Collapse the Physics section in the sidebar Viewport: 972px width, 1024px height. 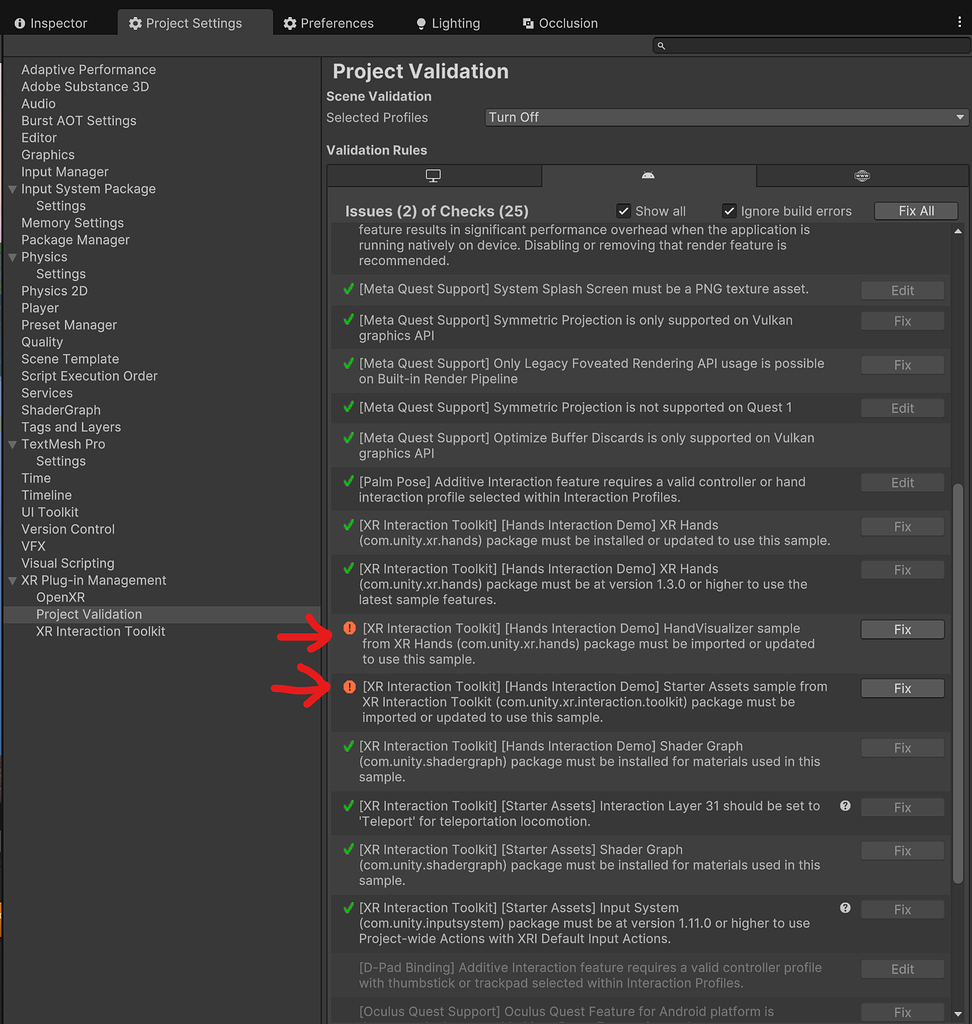[x=11, y=257]
